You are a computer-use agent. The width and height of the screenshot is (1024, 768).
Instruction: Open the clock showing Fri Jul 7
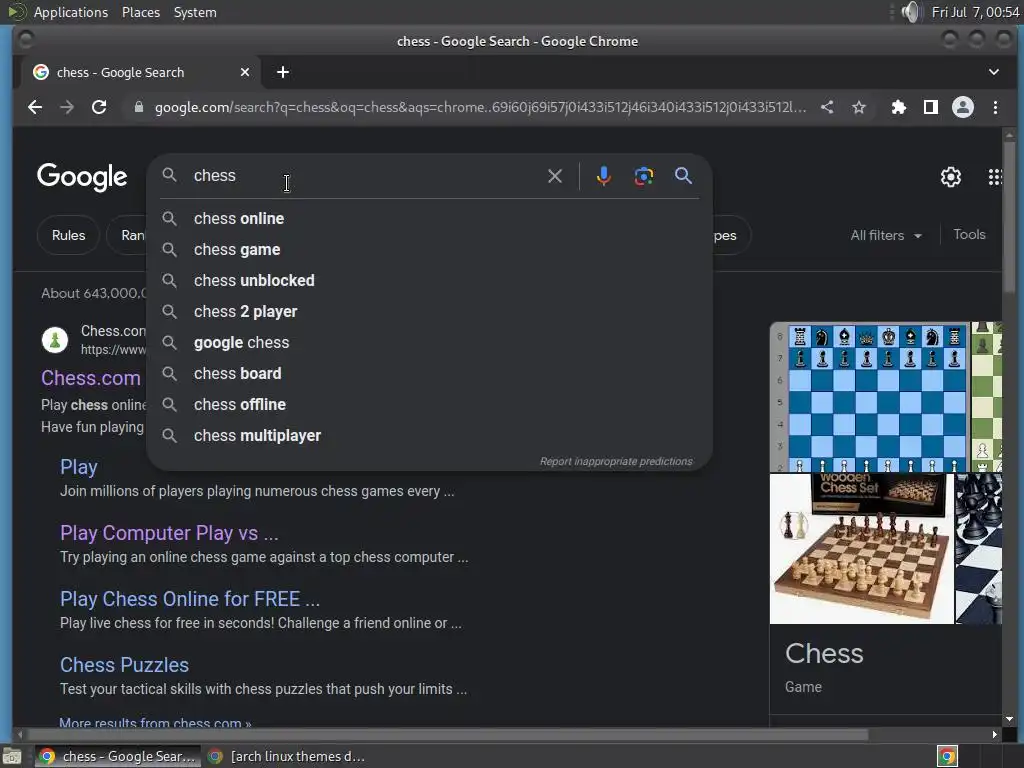[975, 12]
